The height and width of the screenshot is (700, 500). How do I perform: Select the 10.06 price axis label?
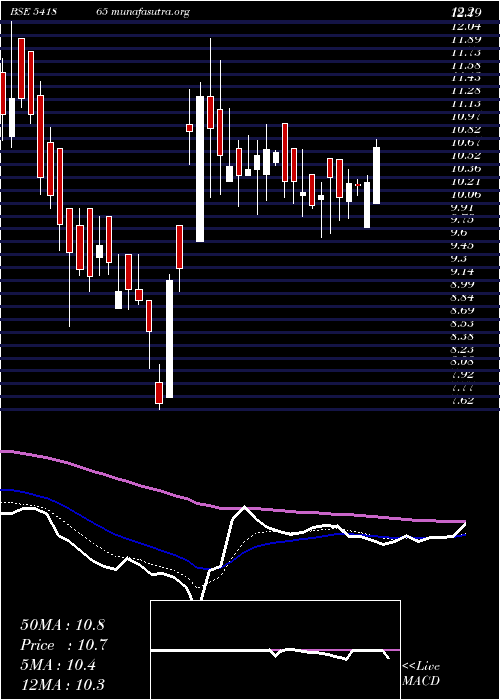466,195
